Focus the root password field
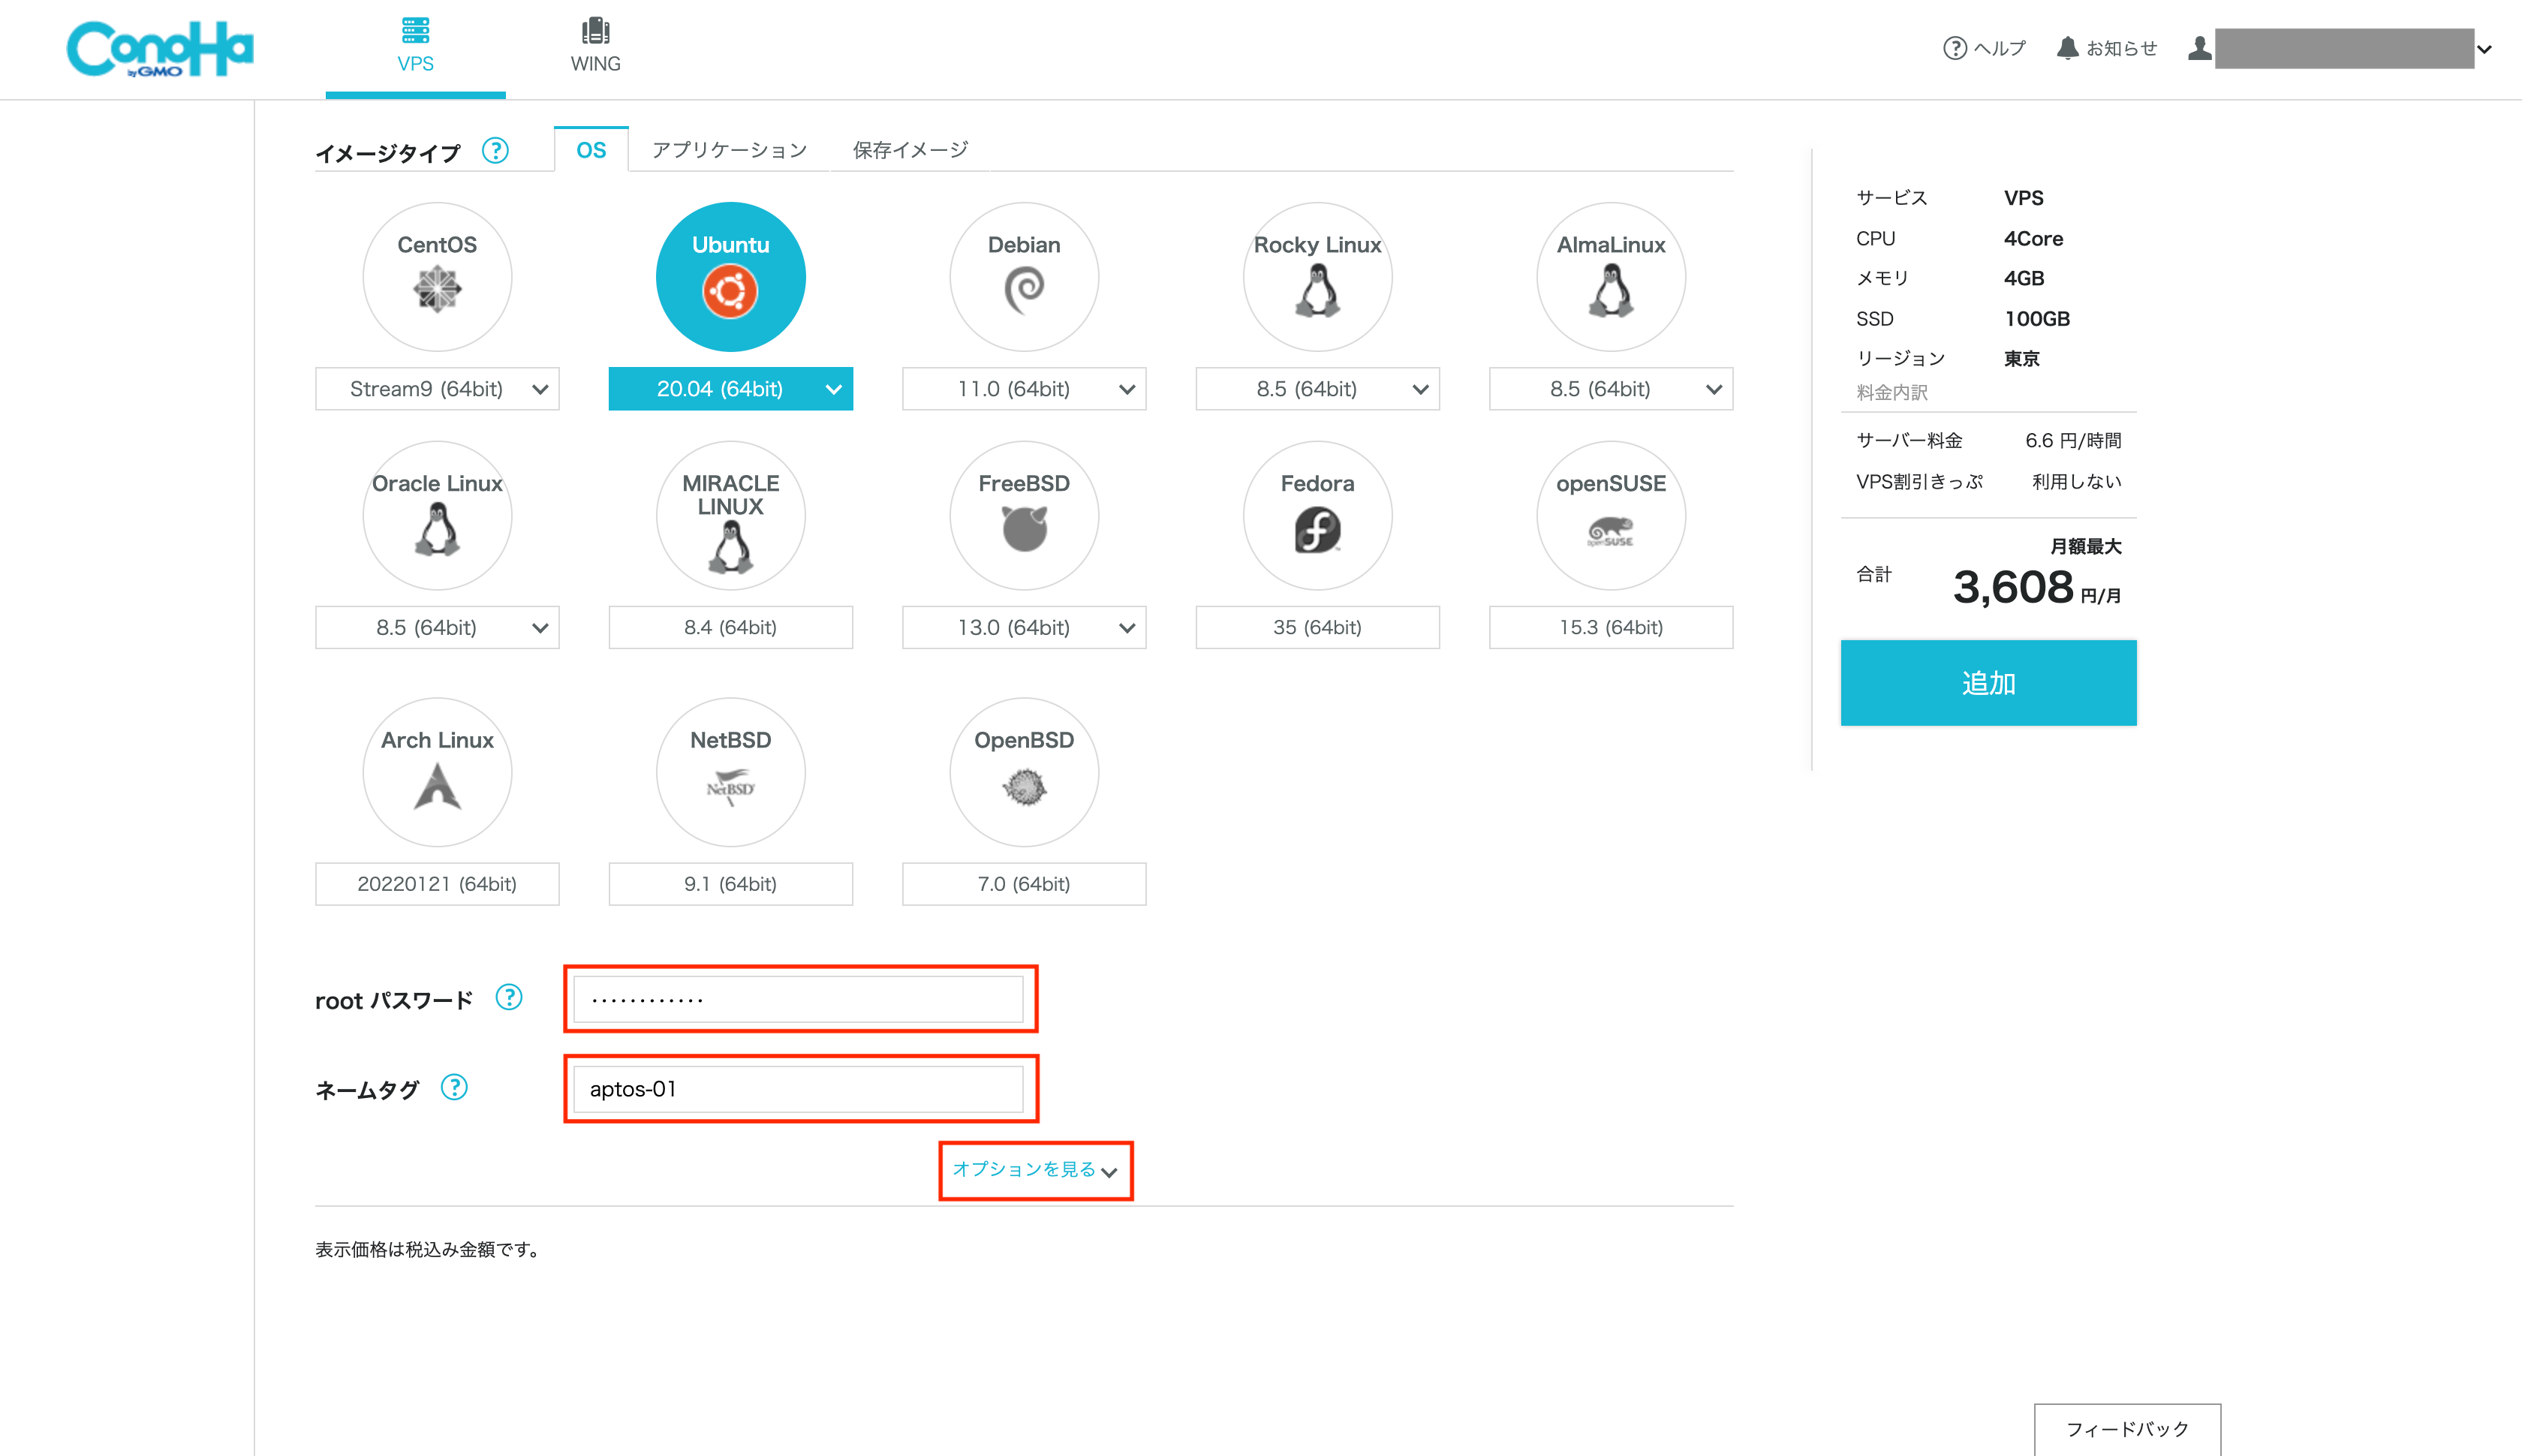This screenshot has height=1456, width=2522. 798,999
